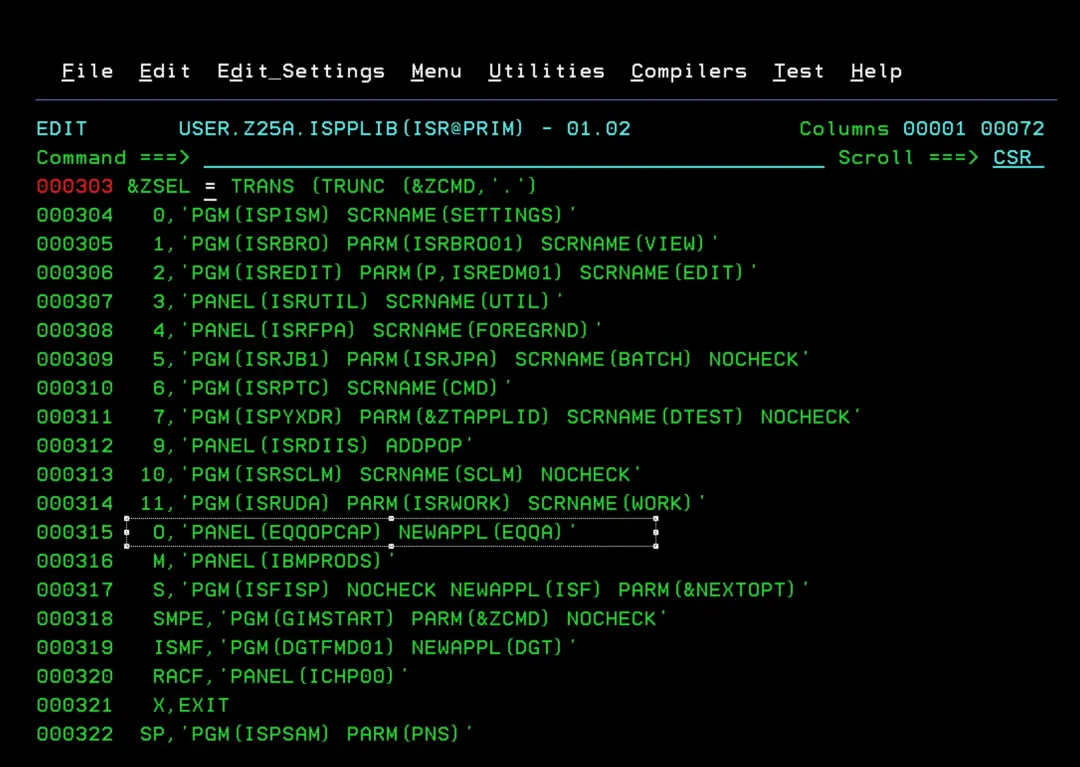Image resolution: width=1080 pixels, height=767 pixels.
Task: Open the Help menu
Action: pyautogui.click(x=876, y=72)
